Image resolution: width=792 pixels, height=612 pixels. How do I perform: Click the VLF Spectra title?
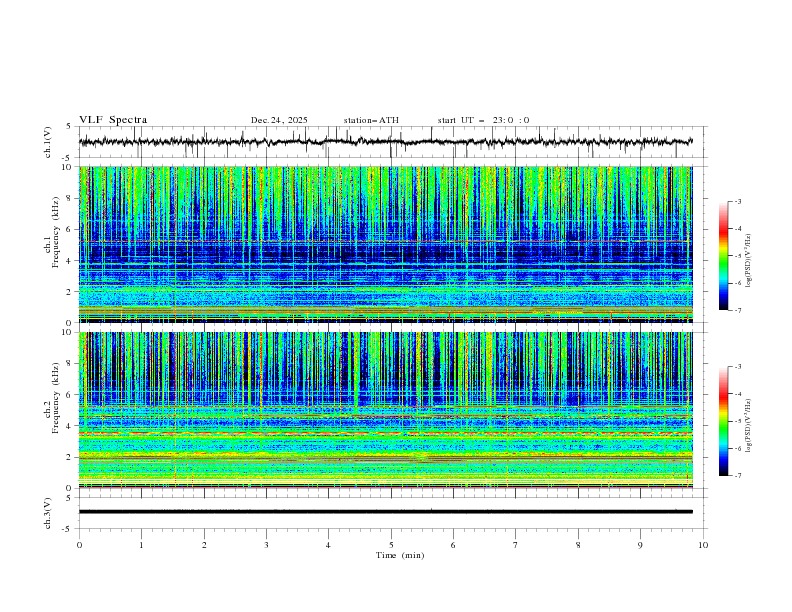coord(113,120)
